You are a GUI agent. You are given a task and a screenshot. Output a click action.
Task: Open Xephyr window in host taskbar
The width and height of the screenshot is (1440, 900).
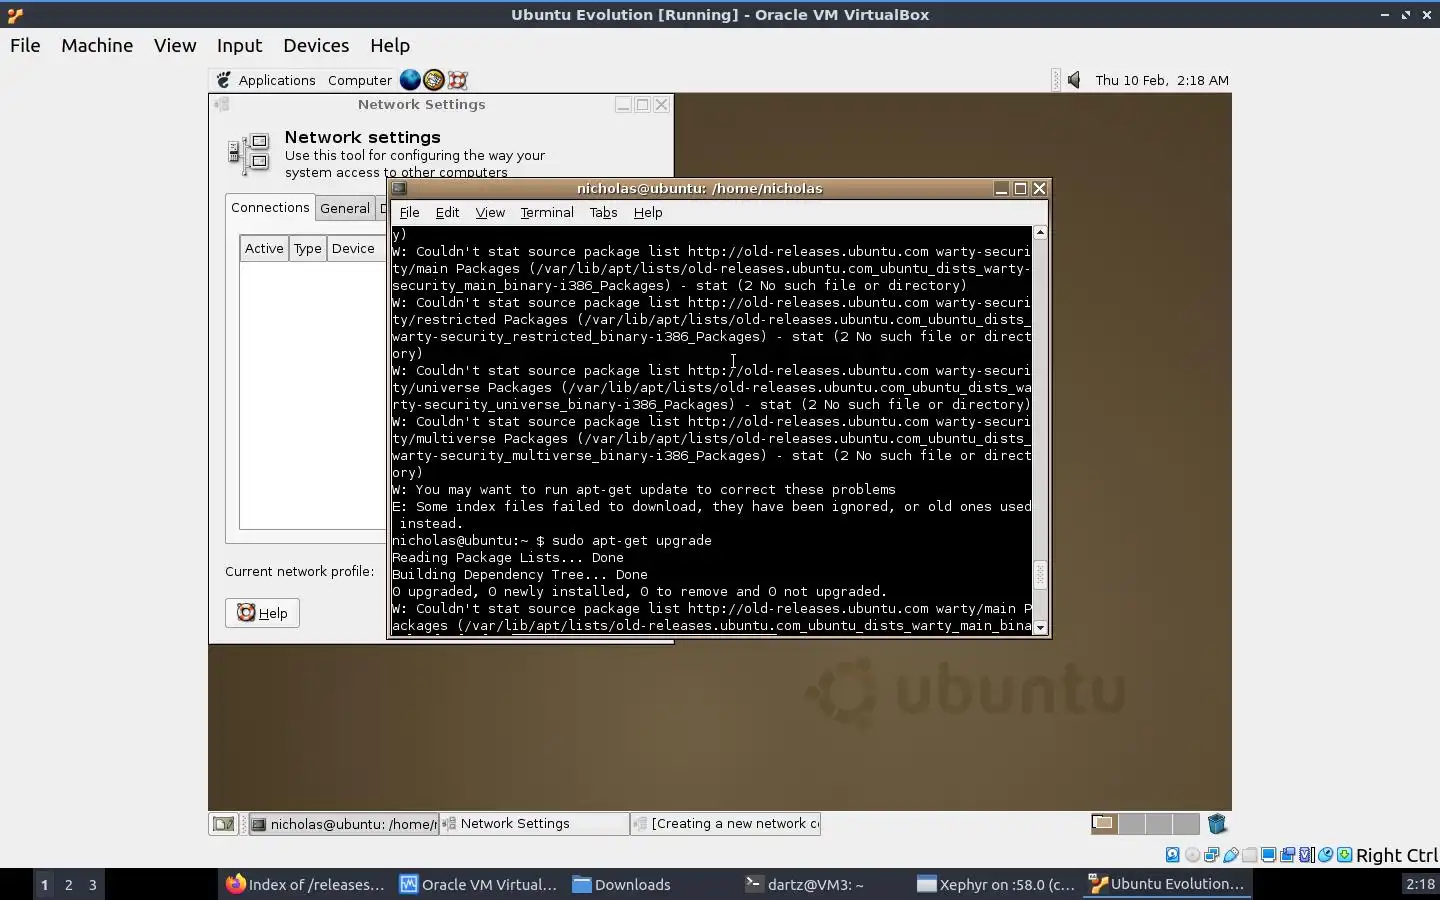tap(996, 884)
